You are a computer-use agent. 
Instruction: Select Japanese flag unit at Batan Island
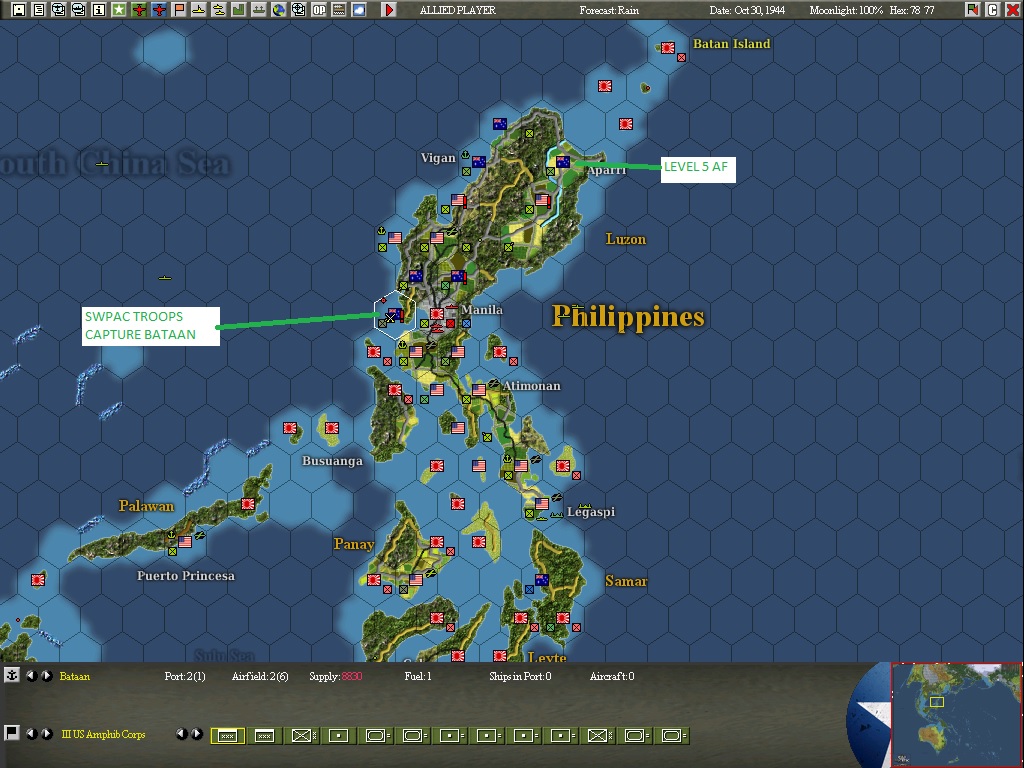point(667,47)
